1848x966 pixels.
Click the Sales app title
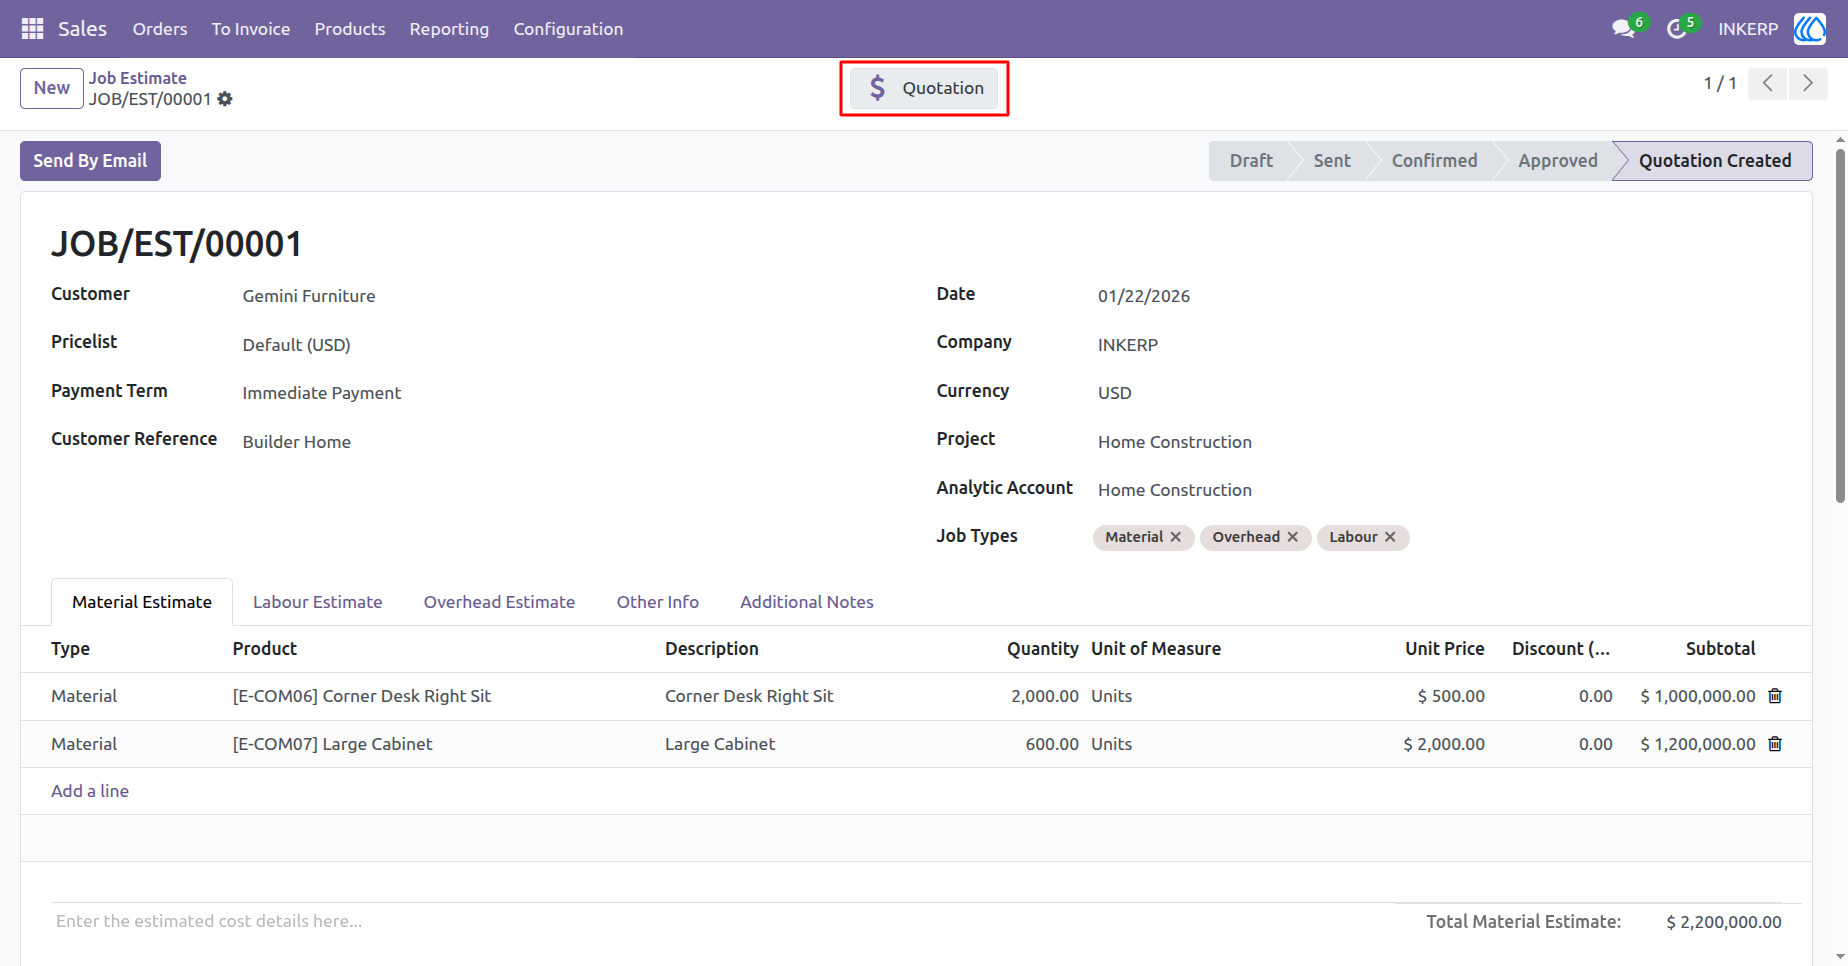82,29
